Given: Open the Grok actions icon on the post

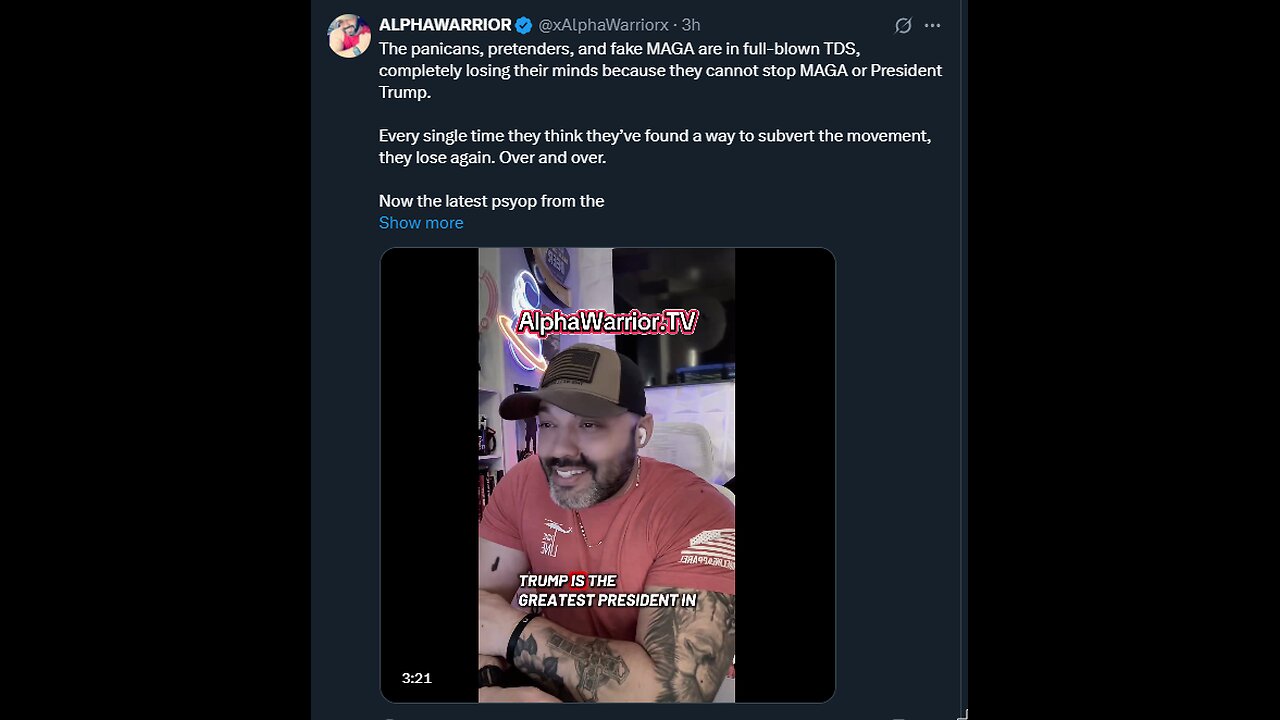Looking at the screenshot, I should (x=903, y=26).
